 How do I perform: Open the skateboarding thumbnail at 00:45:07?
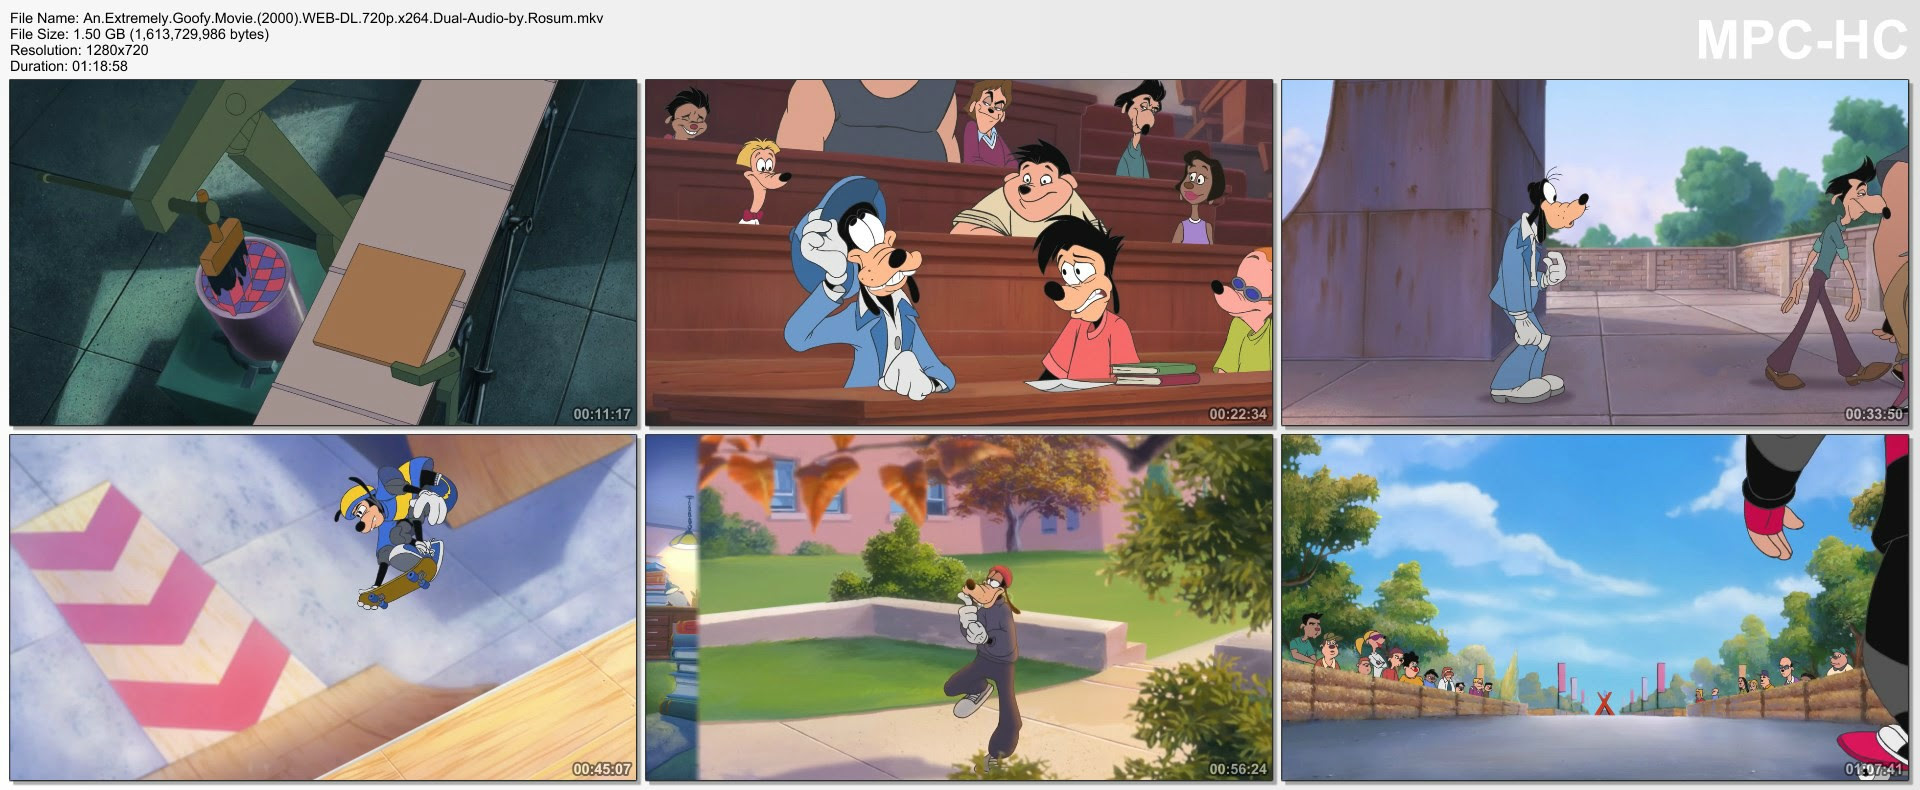pyautogui.click(x=323, y=607)
